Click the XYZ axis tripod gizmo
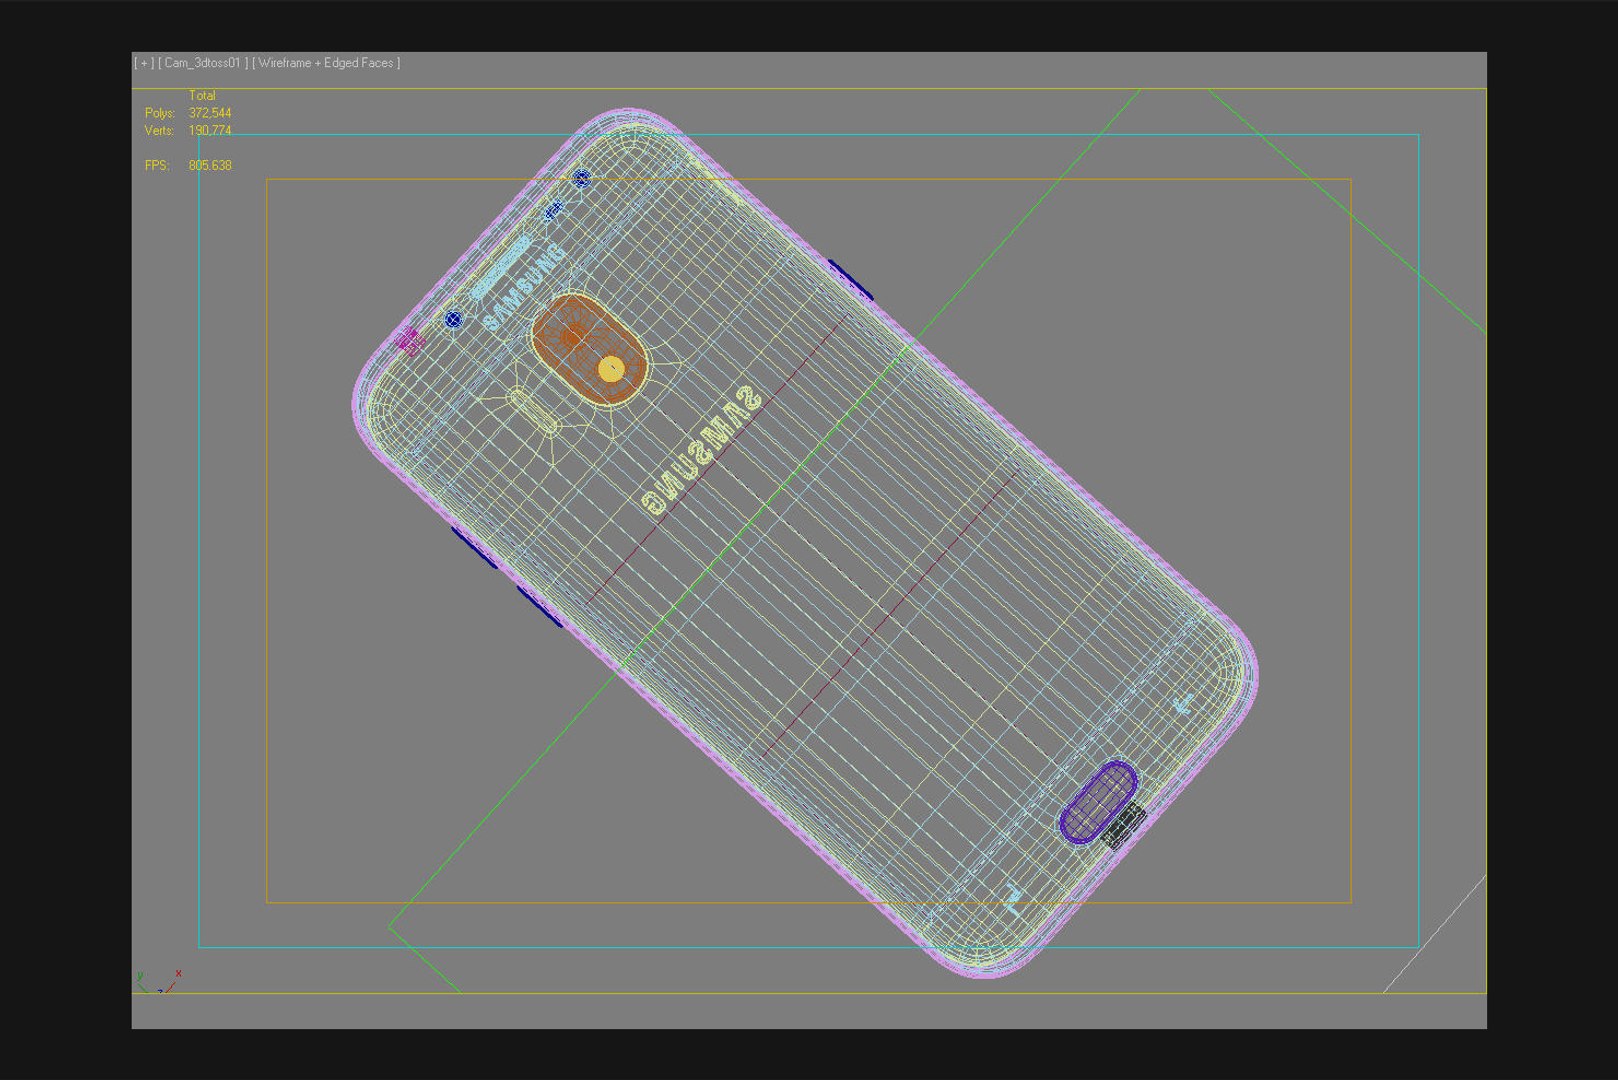Viewport: 1618px width, 1080px height. tap(159, 982)
